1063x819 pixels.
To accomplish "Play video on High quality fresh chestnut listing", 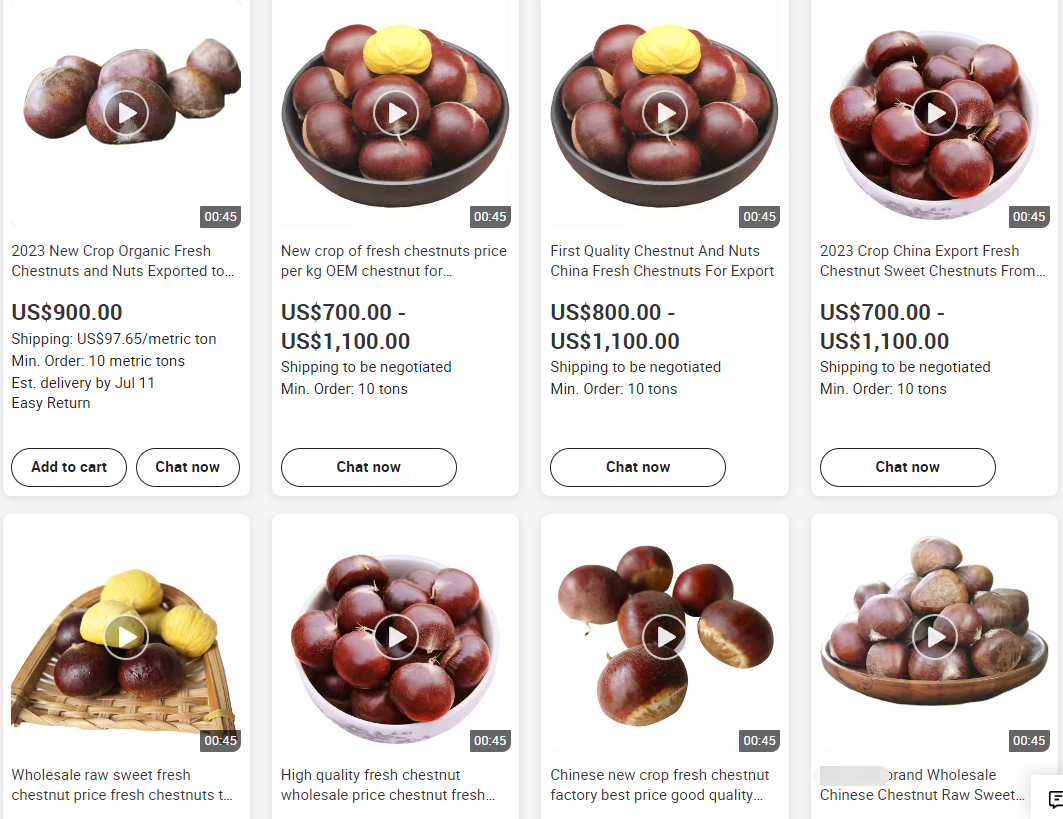I will 396,637.
